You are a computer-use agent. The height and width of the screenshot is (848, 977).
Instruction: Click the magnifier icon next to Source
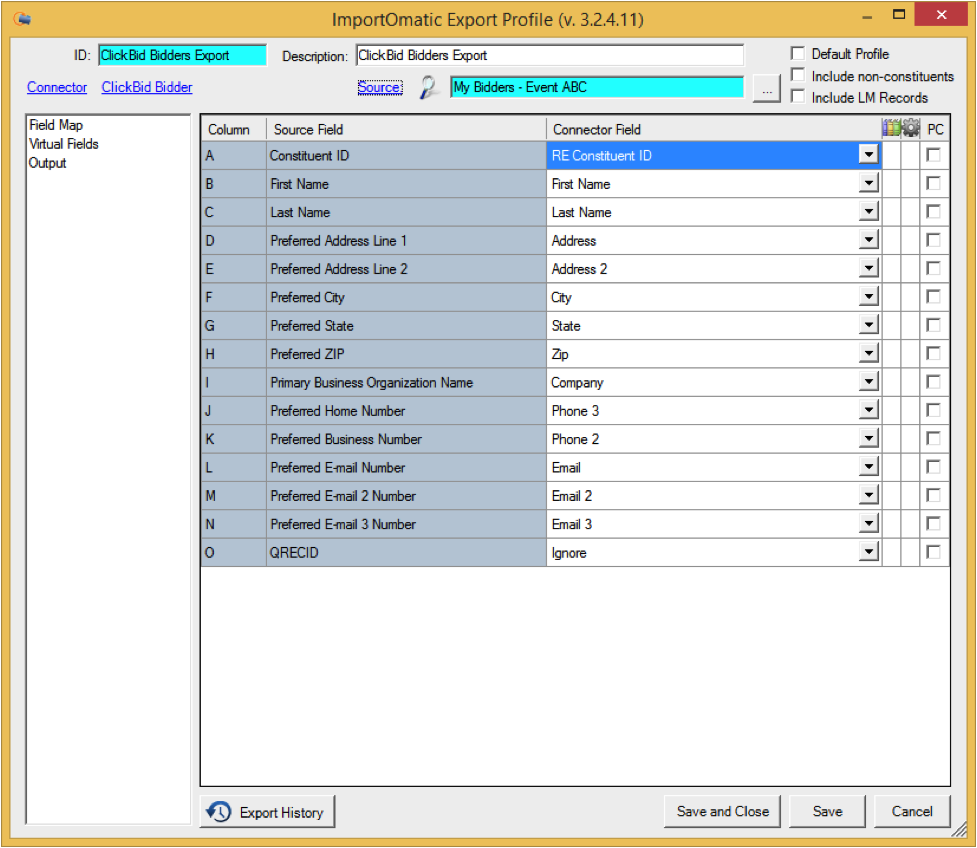[x=429, y=87]
